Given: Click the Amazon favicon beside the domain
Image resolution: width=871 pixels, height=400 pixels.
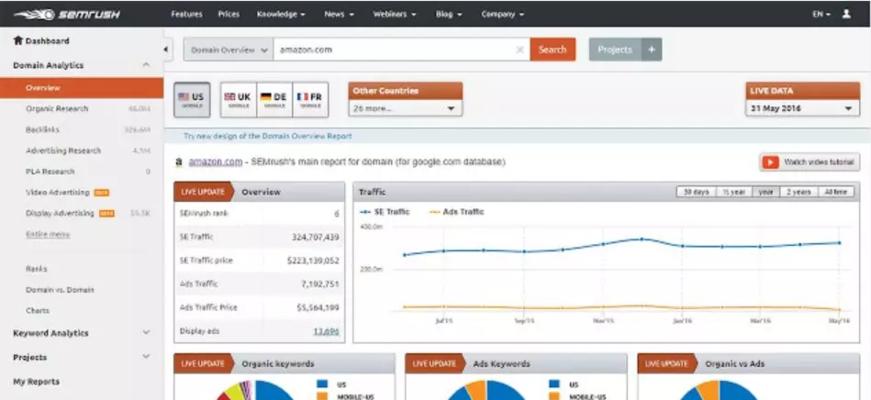Looking at the screenshot, I should tap(179, 162).
